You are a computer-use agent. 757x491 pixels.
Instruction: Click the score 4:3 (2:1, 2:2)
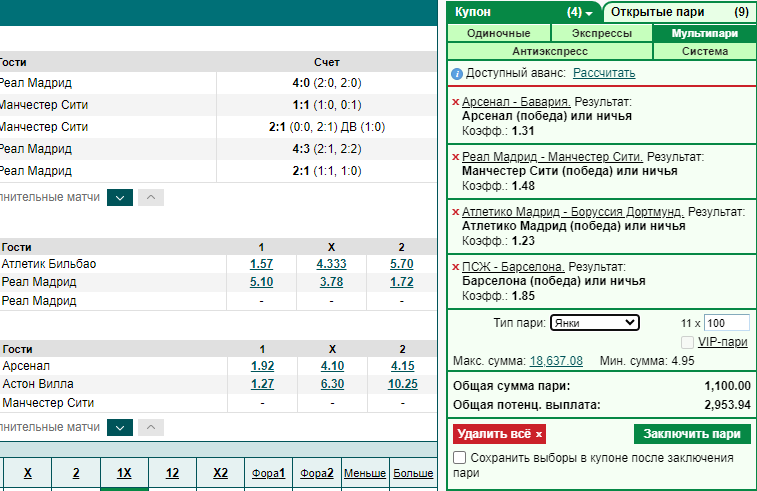coord(326,149)
